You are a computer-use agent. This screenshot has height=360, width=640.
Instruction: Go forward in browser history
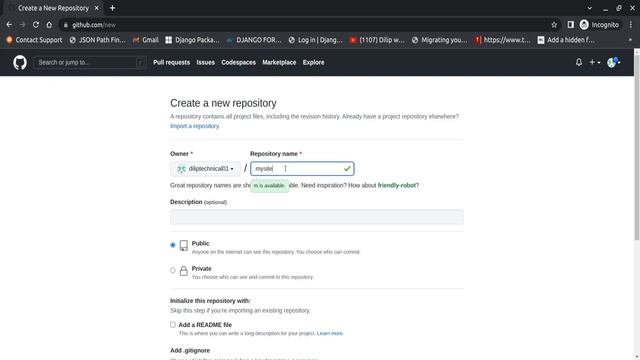[22, 25]
